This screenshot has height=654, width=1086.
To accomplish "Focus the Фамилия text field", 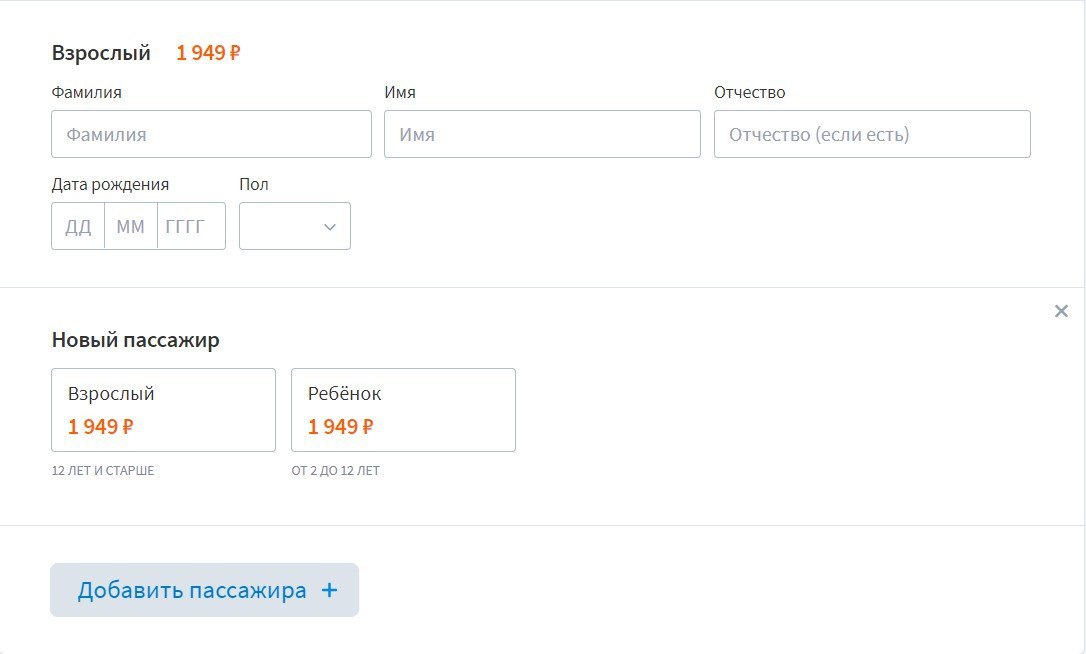I will click(211, 134).
